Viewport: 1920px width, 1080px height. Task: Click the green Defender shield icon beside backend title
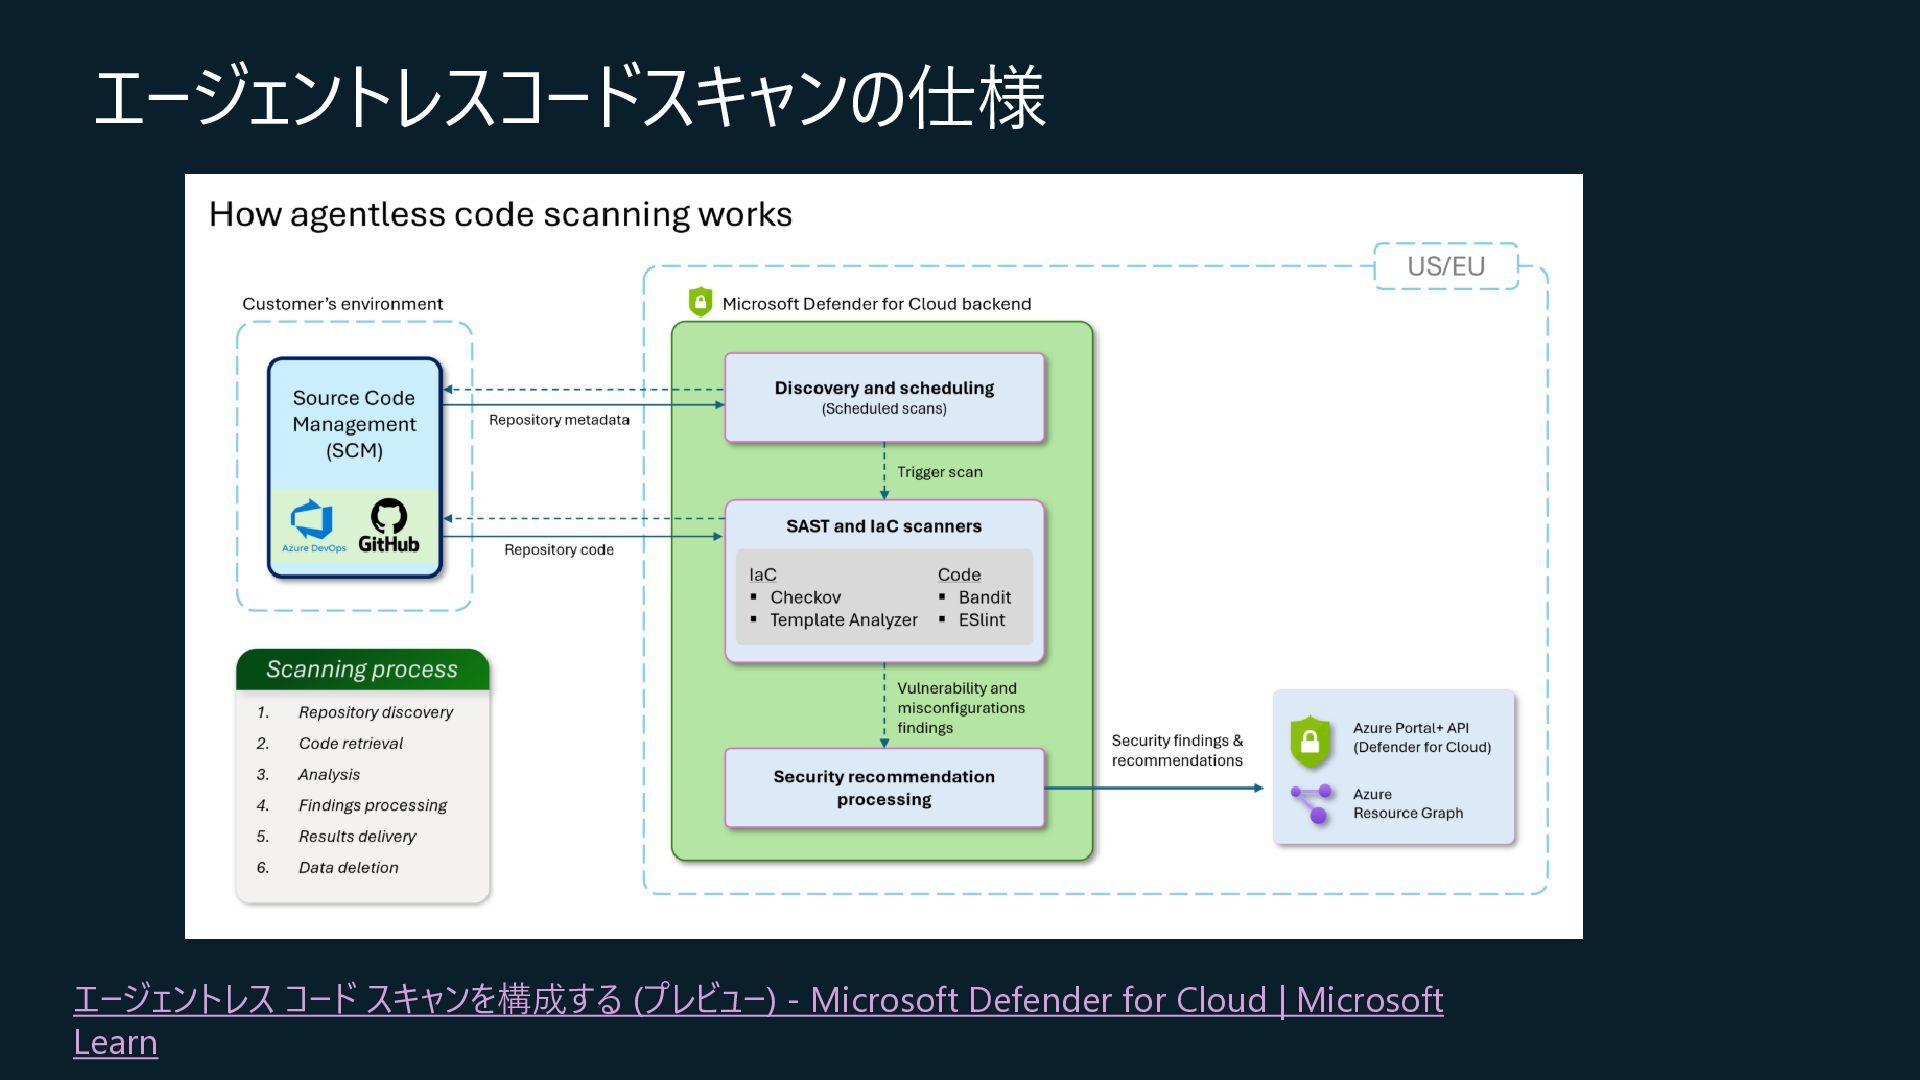coord(700,301)
